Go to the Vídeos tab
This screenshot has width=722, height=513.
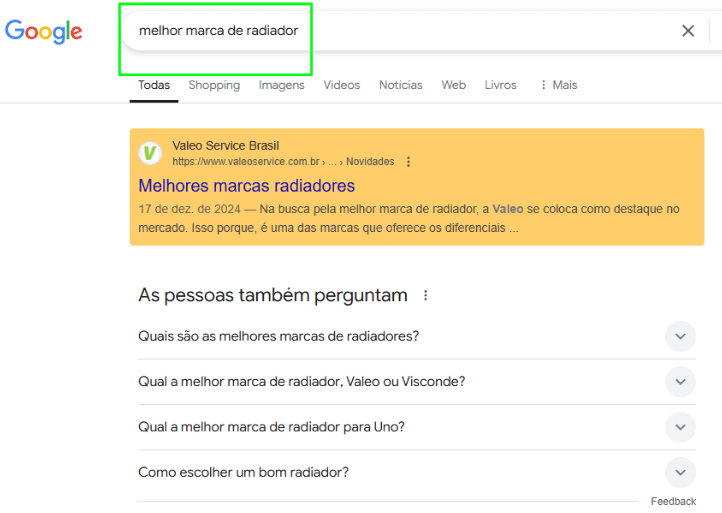point(342,85)
